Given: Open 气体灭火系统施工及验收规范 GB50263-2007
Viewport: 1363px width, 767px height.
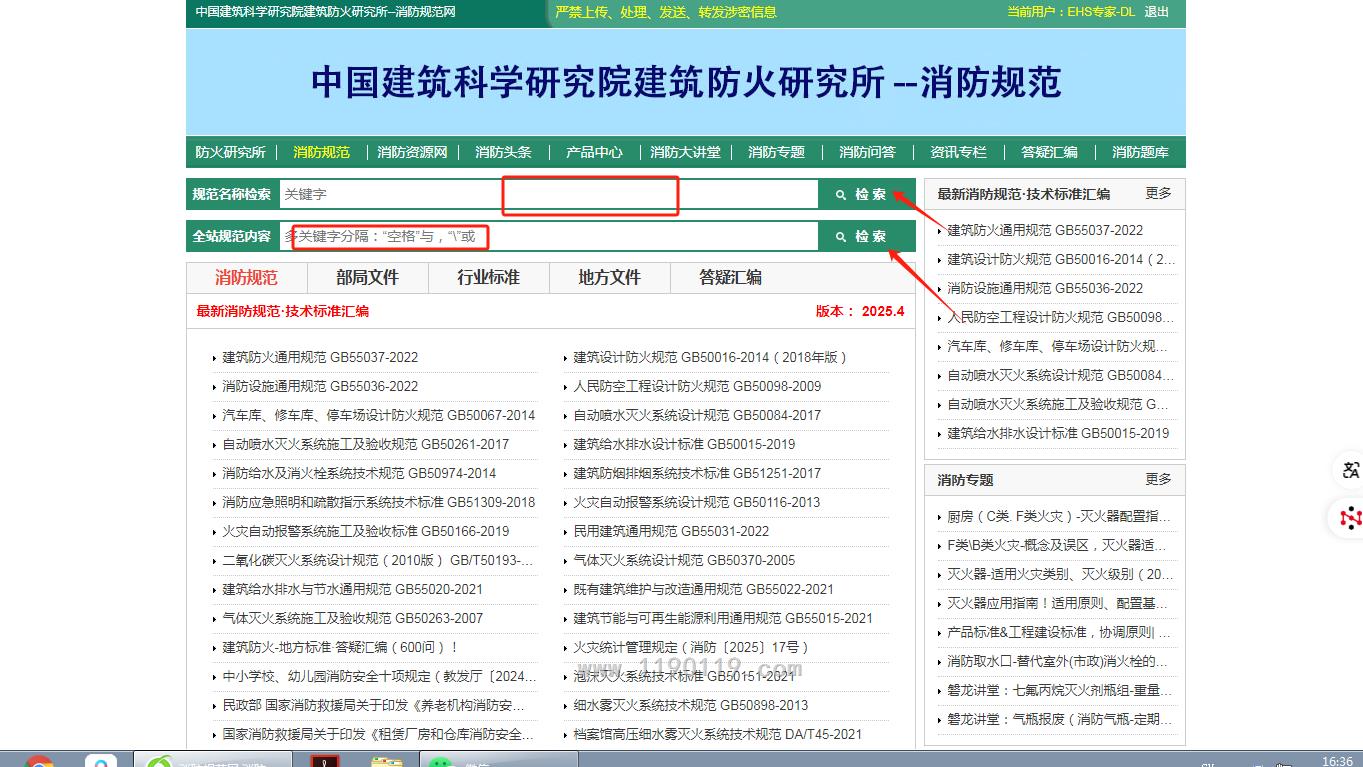Looking at the screenshot, I should point(352,618).
